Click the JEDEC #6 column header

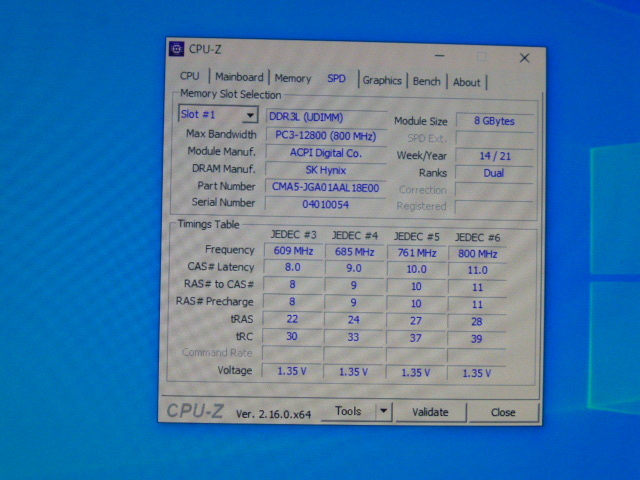click(478, 238)
